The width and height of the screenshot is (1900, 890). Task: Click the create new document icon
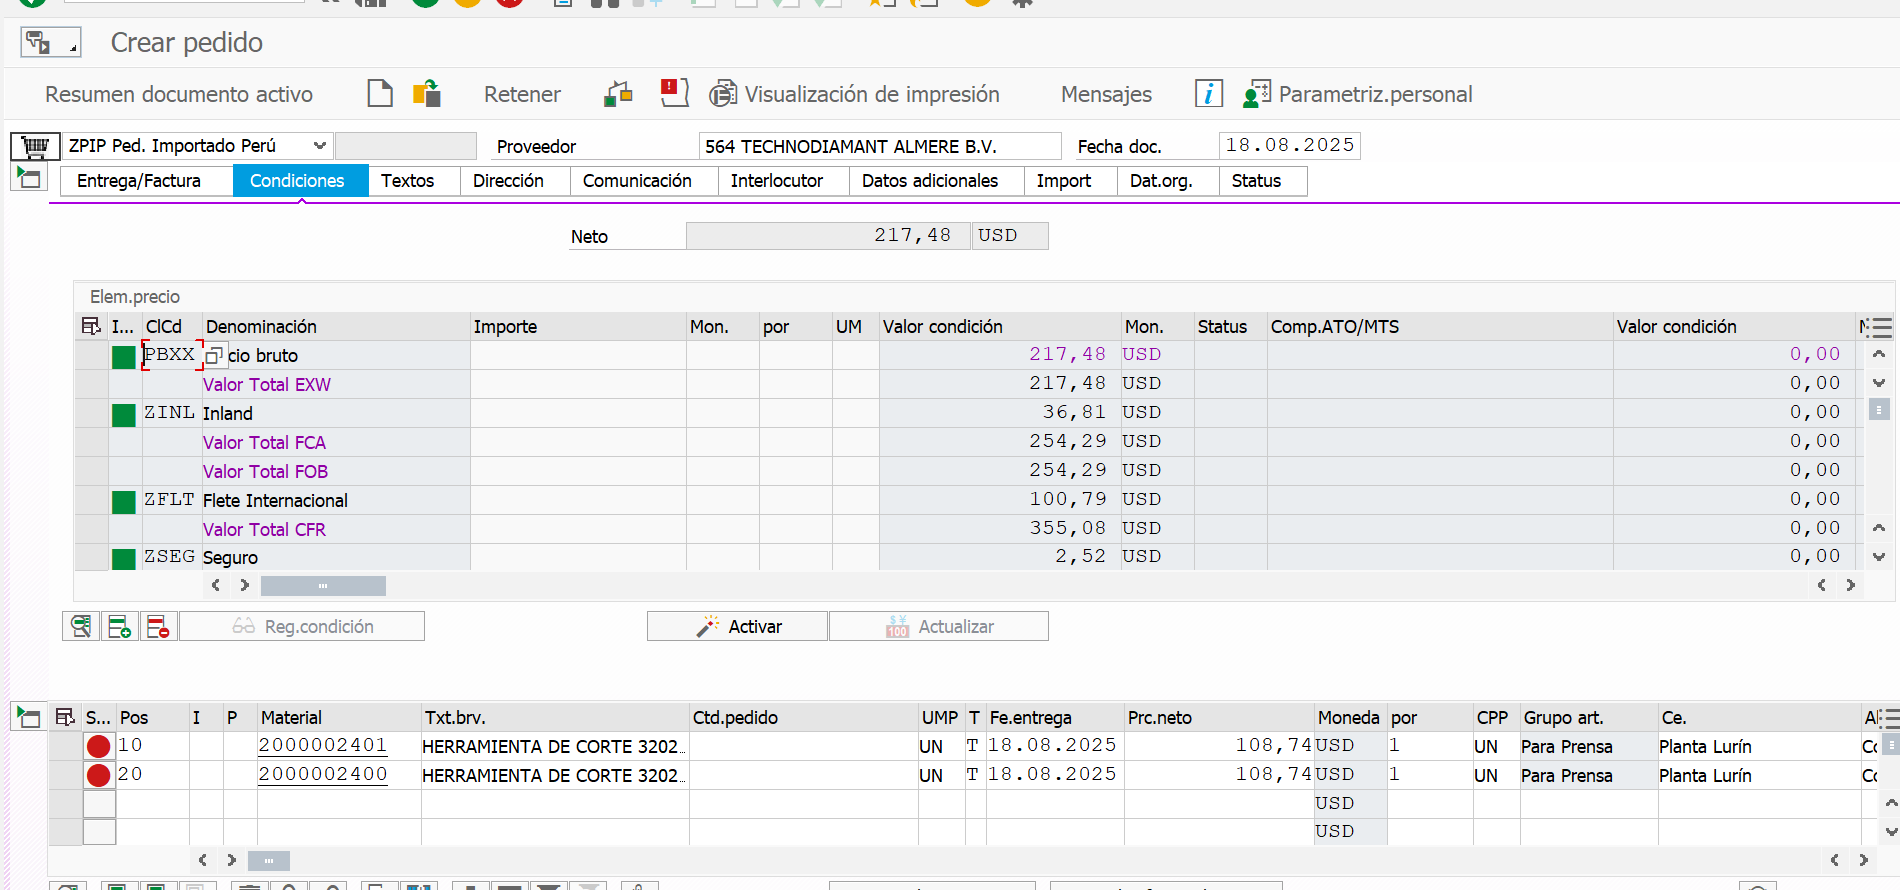(380, 94)
